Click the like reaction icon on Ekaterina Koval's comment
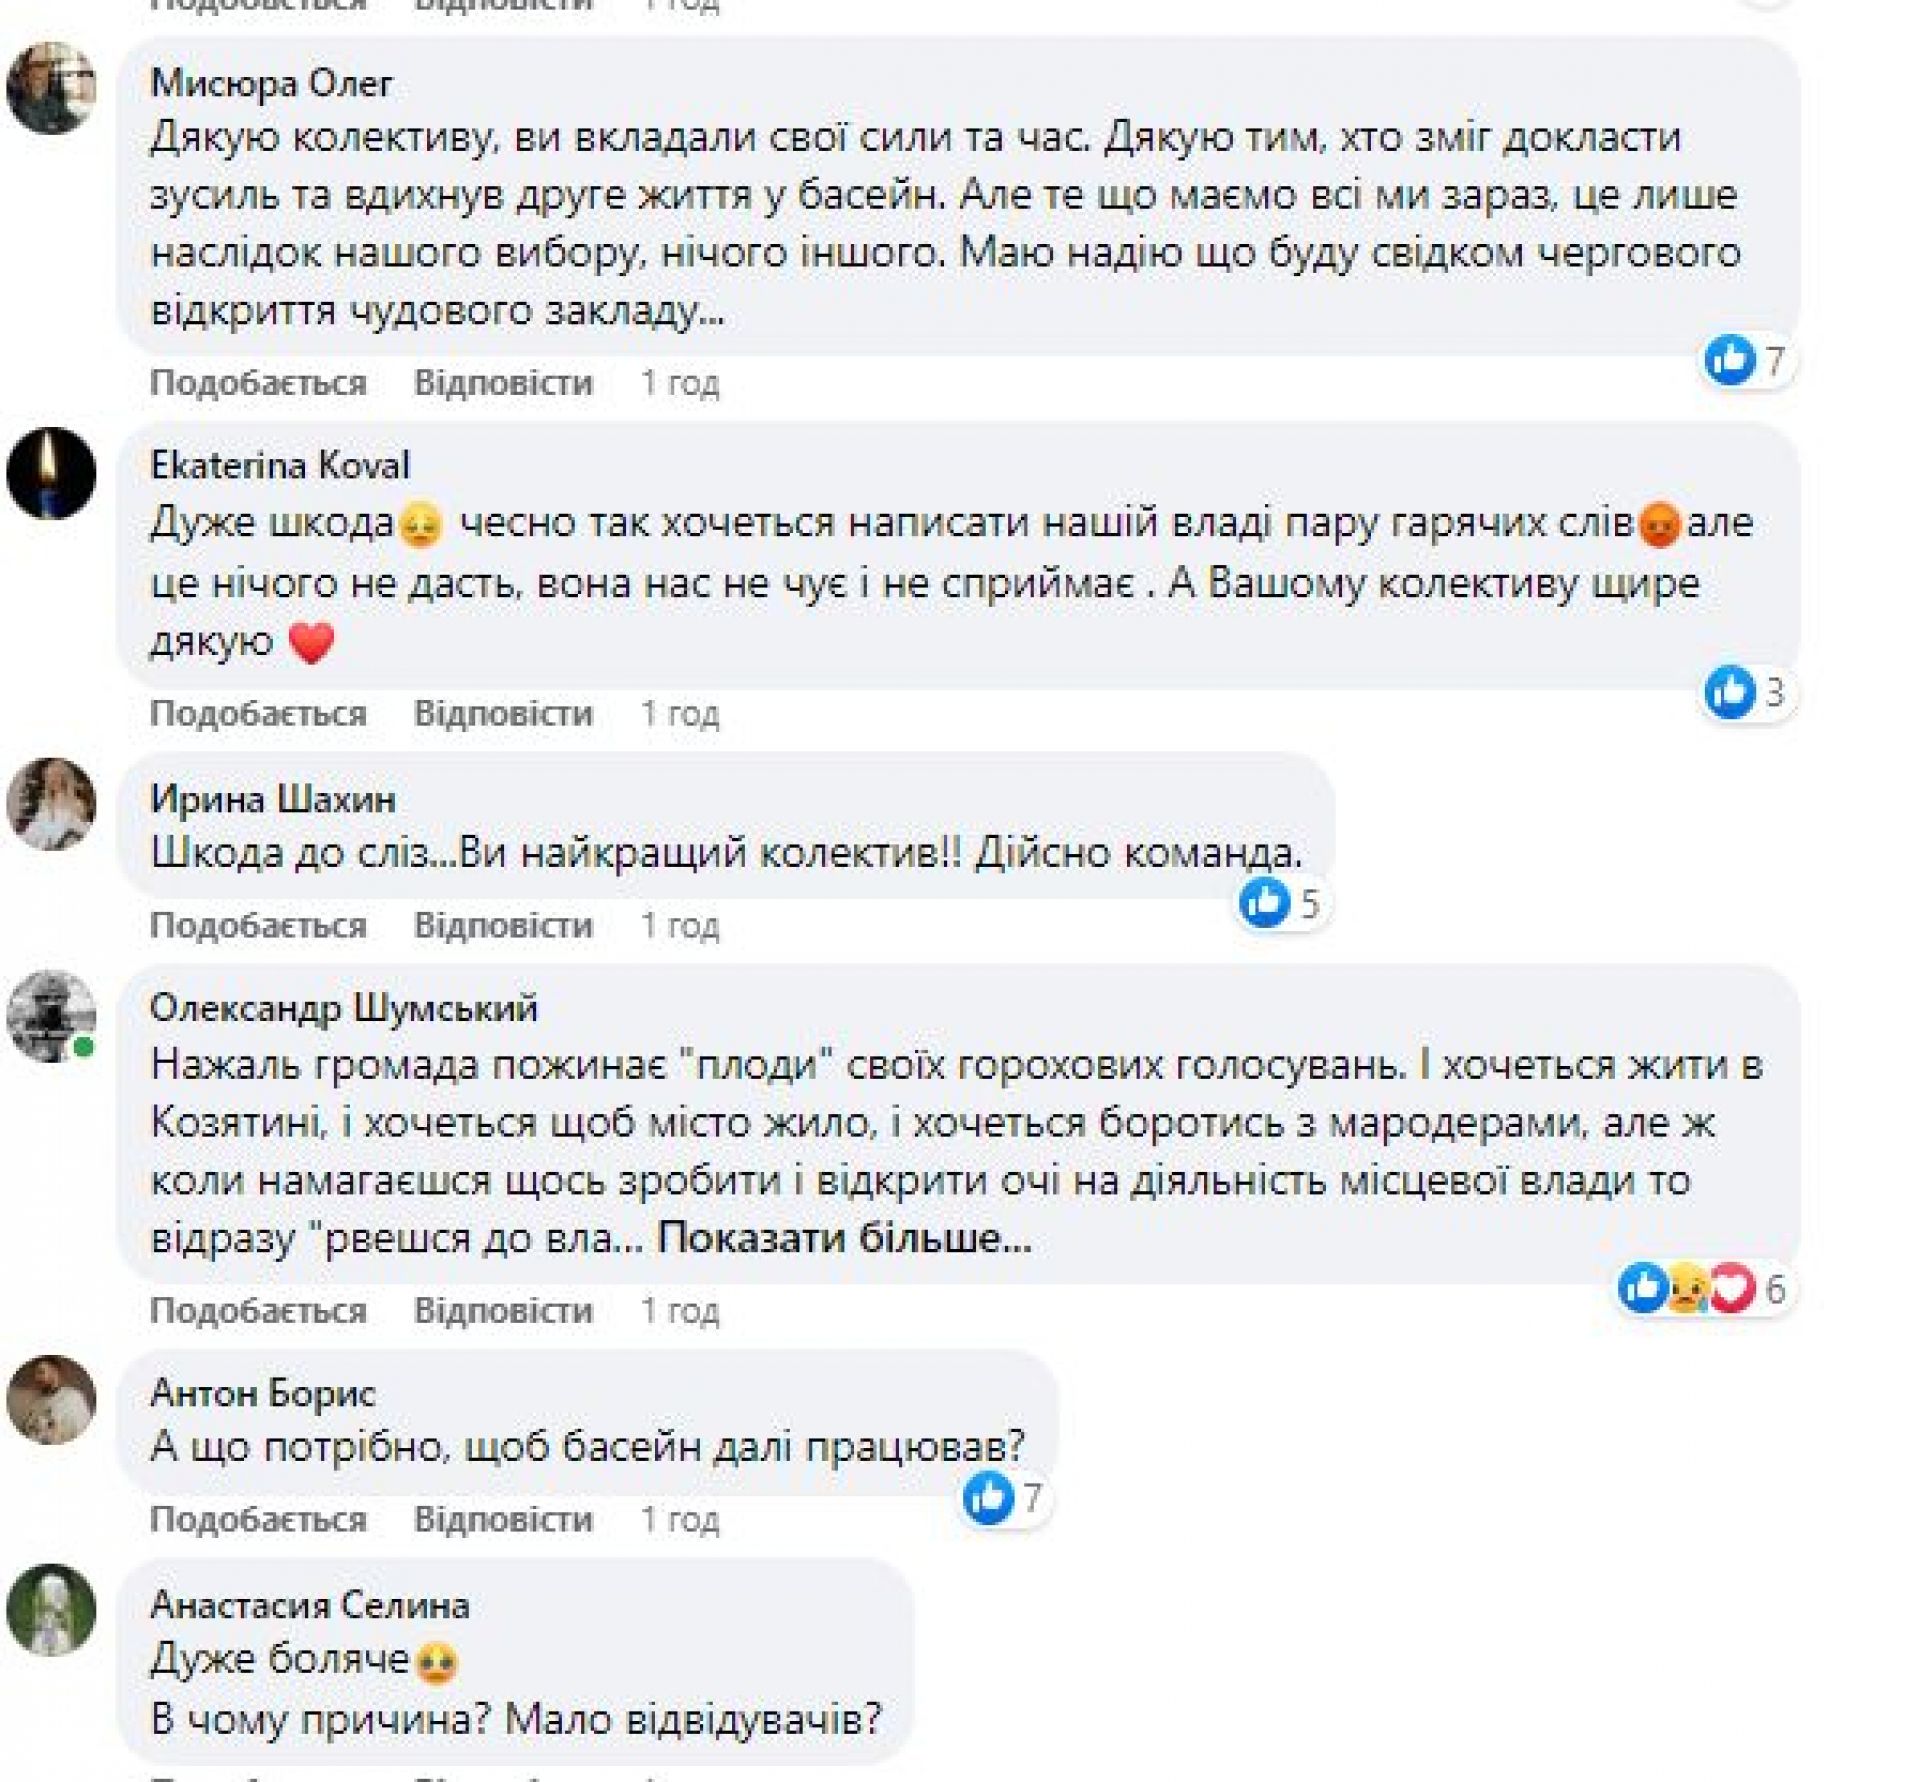Screen dimensions: 1920x1782 (1729, 692)
